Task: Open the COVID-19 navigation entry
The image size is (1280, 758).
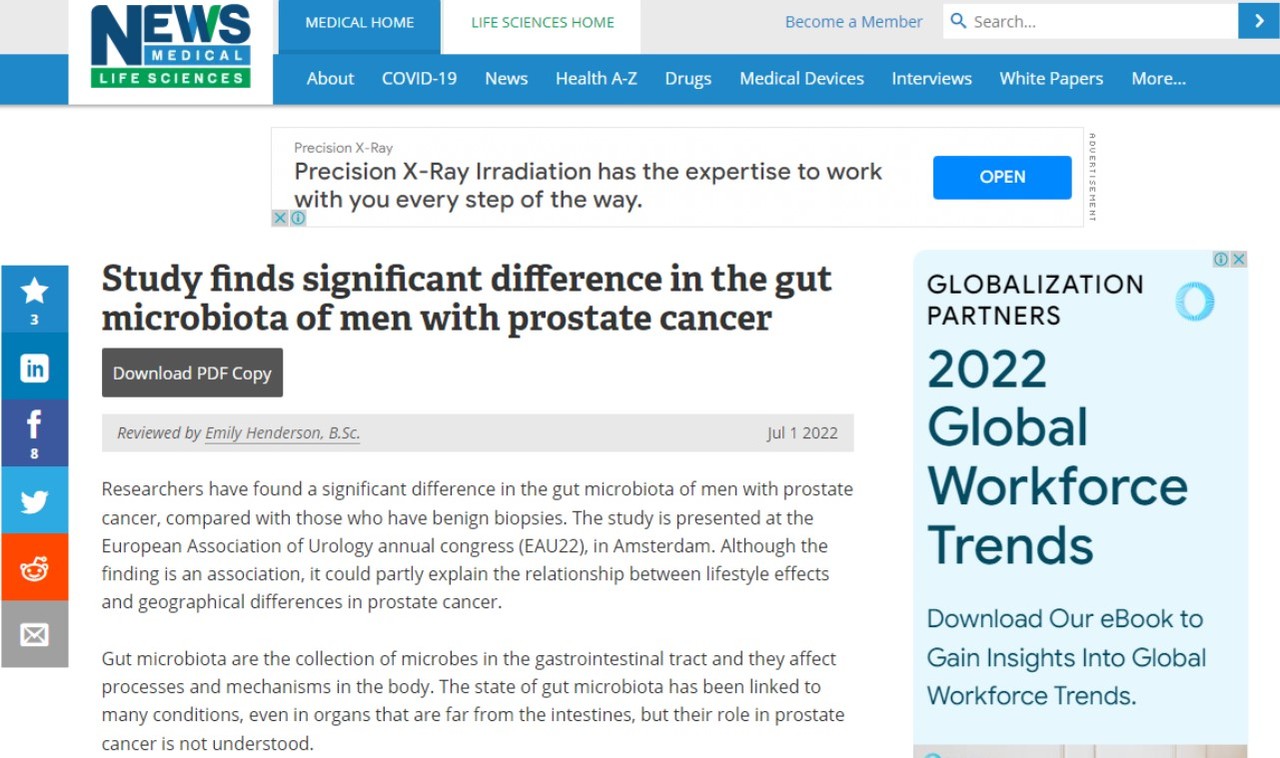Action: pos(419,78)
